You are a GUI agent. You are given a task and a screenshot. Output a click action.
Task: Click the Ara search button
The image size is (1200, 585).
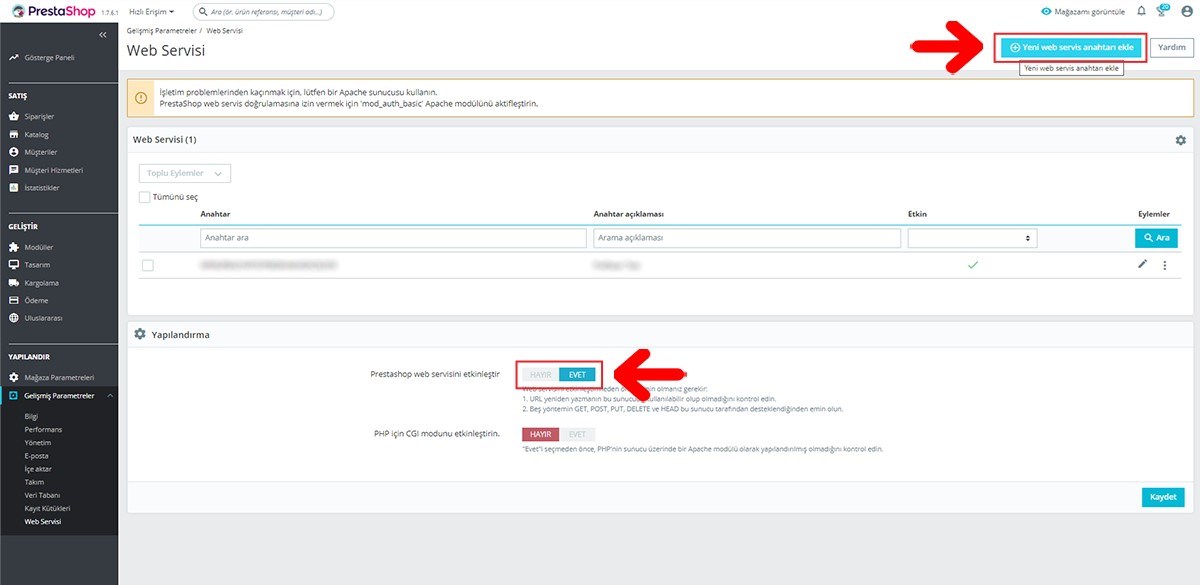click(1156, 238)
